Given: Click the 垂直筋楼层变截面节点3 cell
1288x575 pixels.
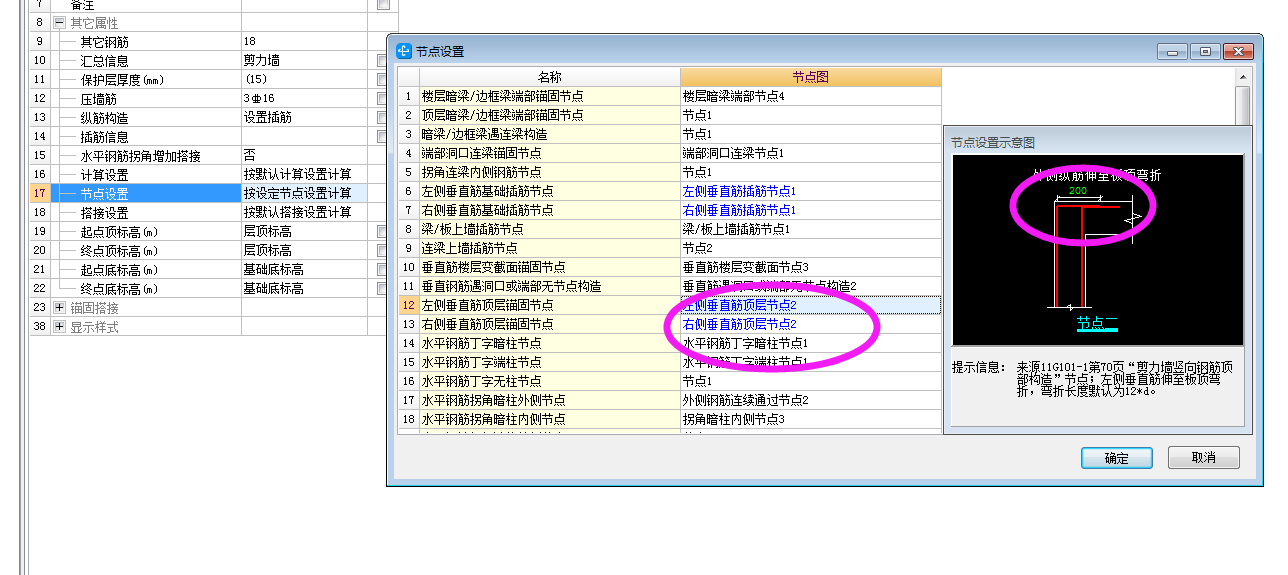Looking at the screenshot, I should coord(811,267).
